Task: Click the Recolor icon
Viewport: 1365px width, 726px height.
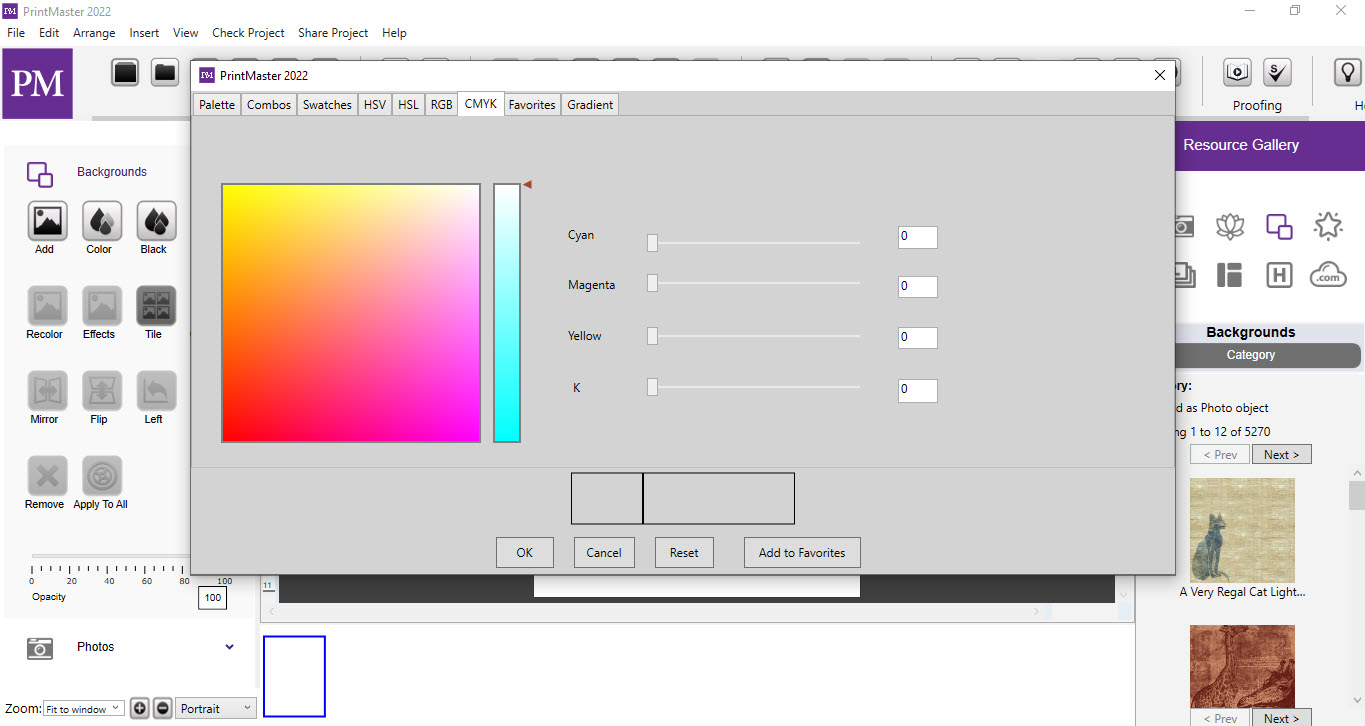Action: click(x=47, y=306)
